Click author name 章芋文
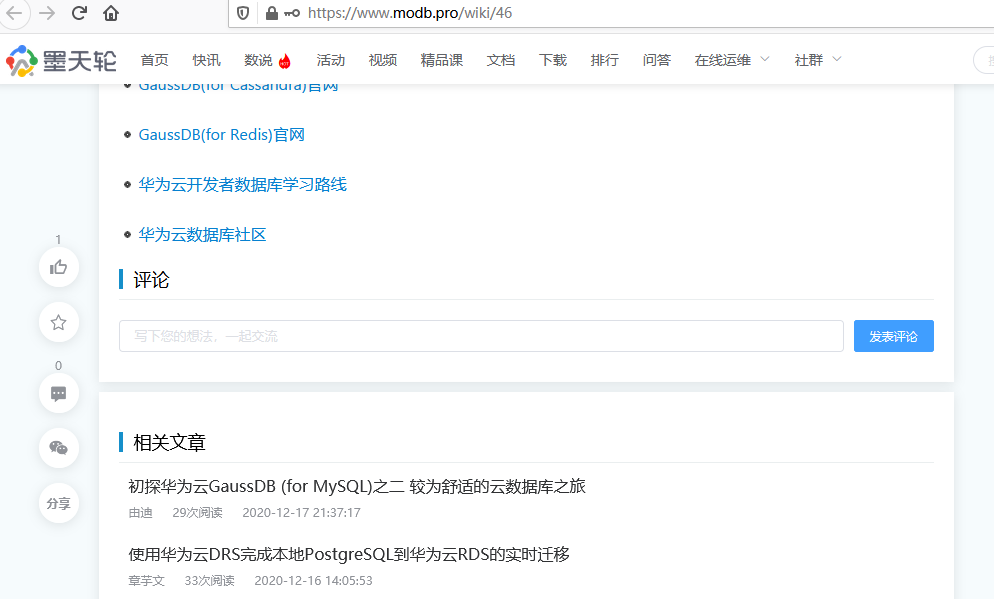This screenshot has height=599, width=994. (x=146, y=581)
